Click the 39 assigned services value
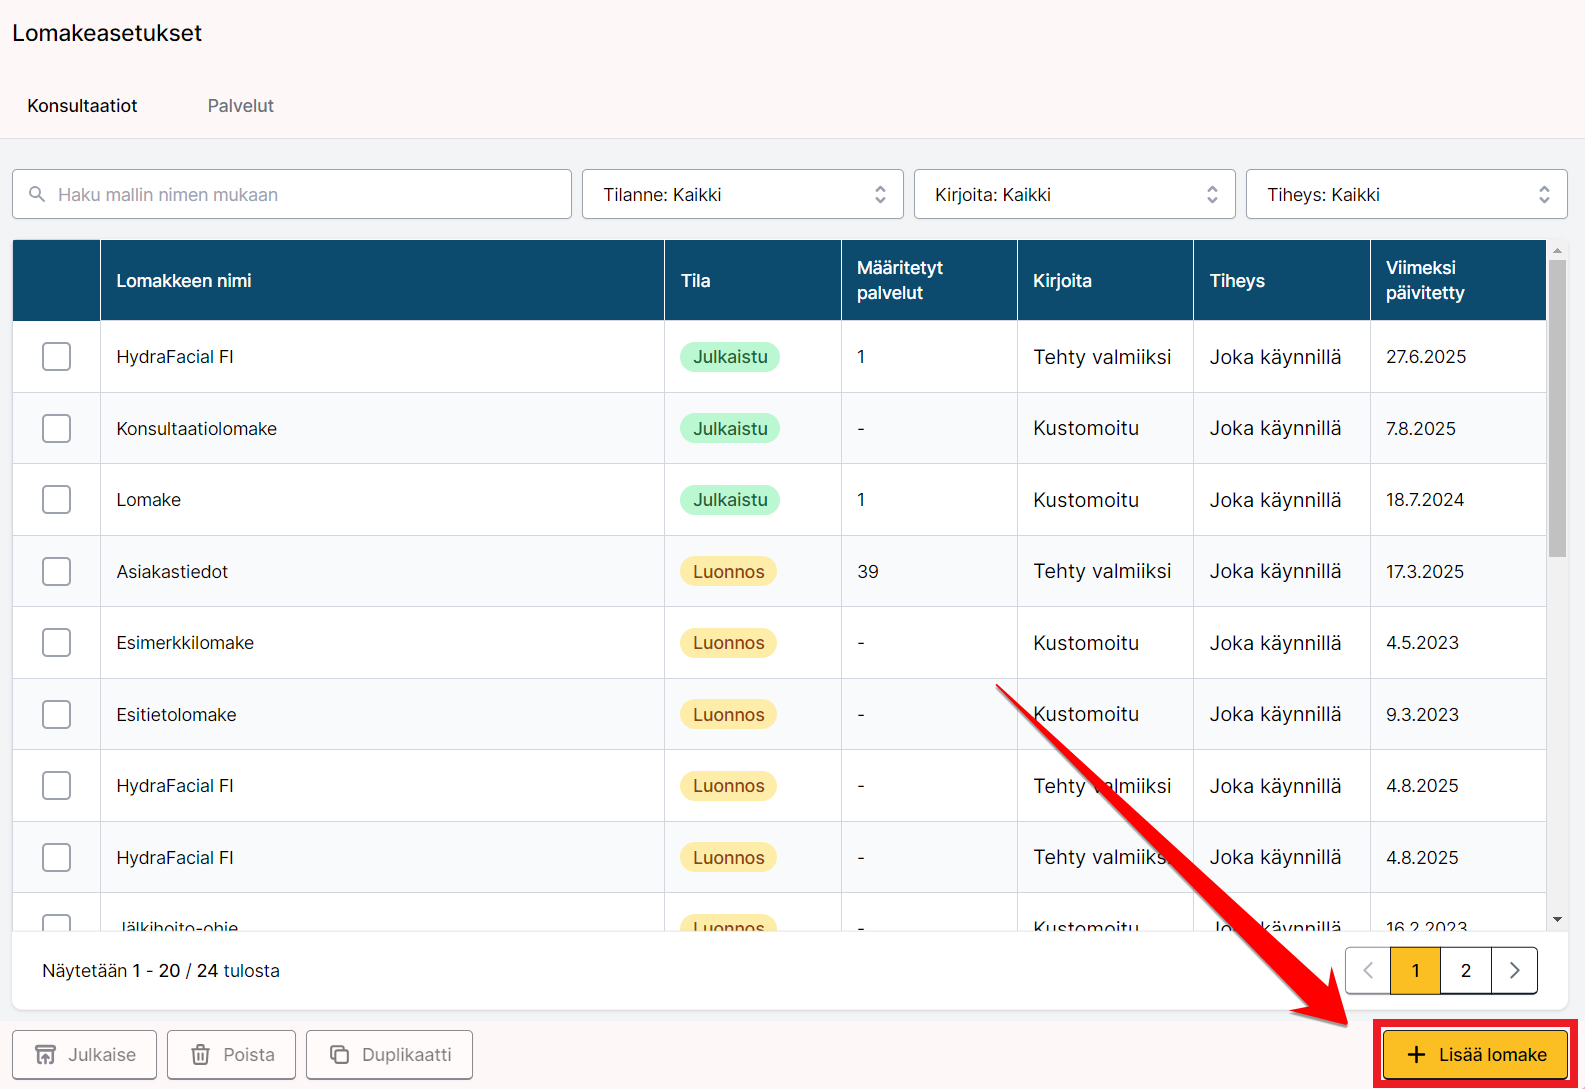Screen dimensions: 1585x1089 (868, 572)
